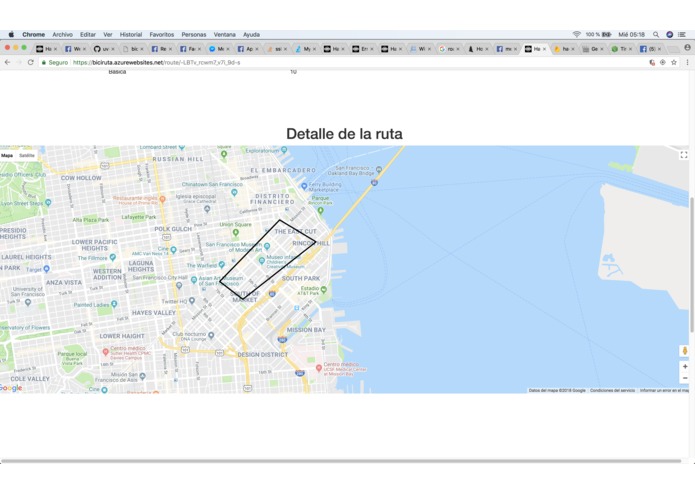695x494 pixels.
Task: Open the Favoritos menu
Action: coord(162,35)
